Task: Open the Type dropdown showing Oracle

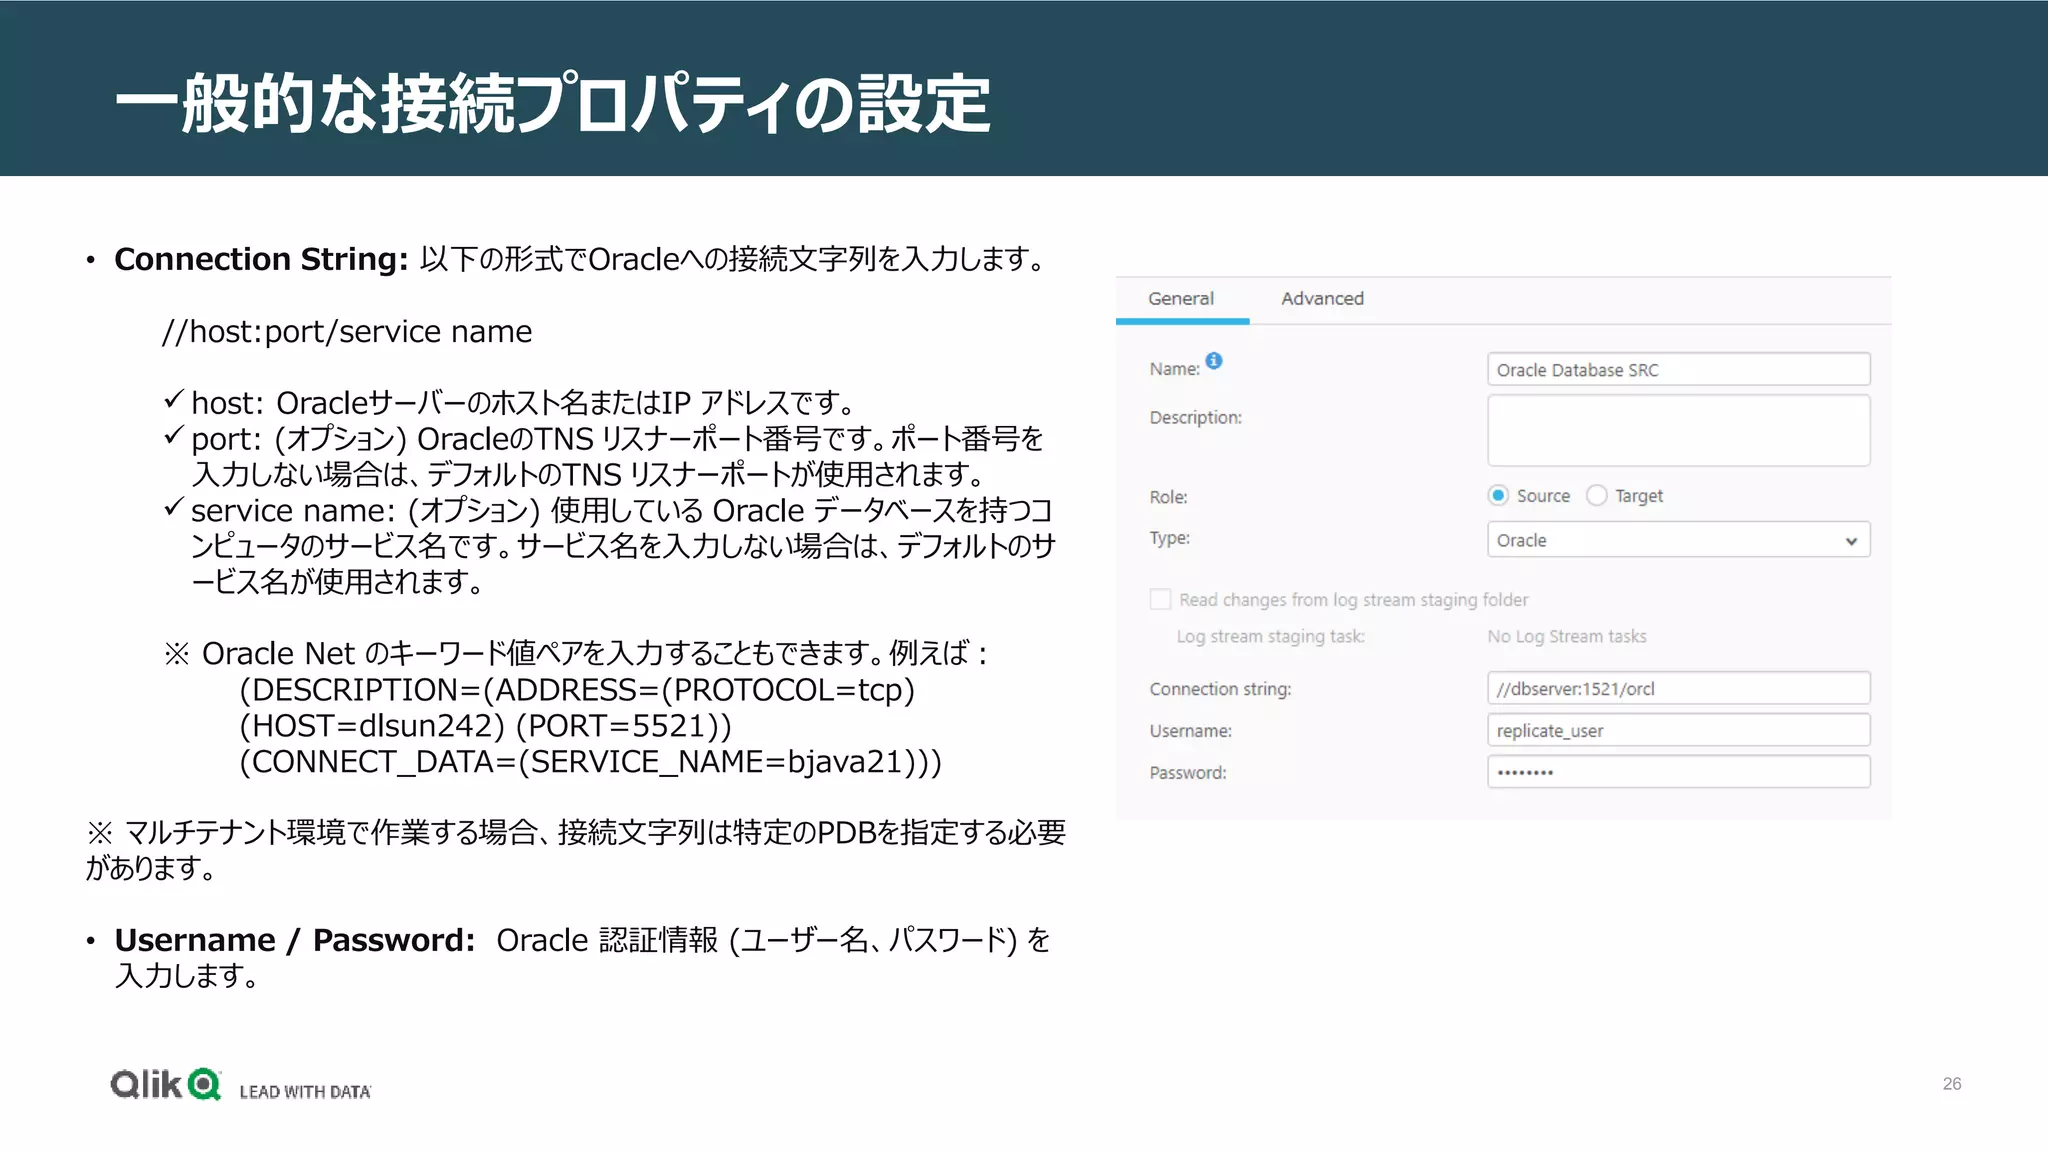Action: tap(1678, 540)
